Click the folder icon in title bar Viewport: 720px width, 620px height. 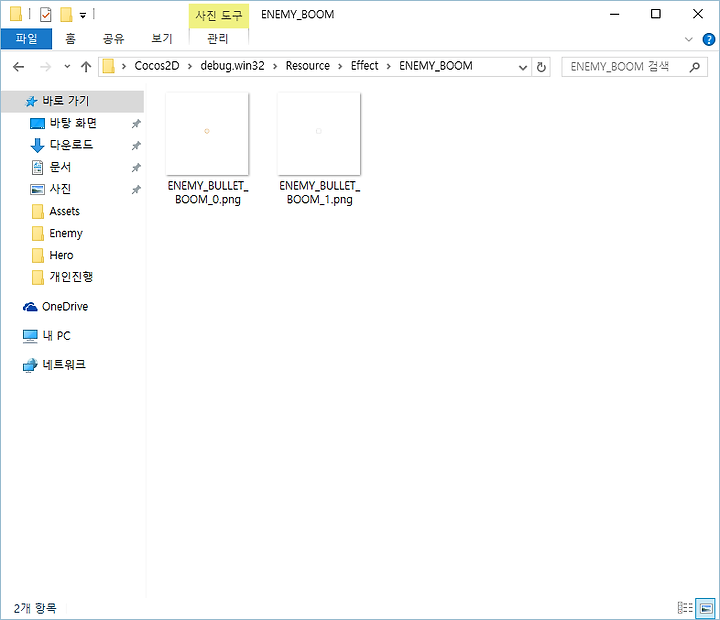click(x=16, y=14)
